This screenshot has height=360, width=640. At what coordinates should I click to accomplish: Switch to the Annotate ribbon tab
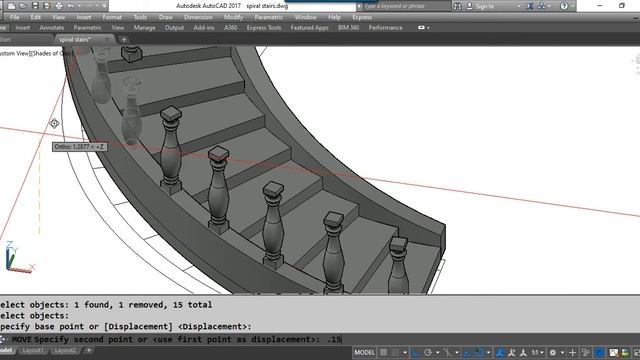coord(51,28)
